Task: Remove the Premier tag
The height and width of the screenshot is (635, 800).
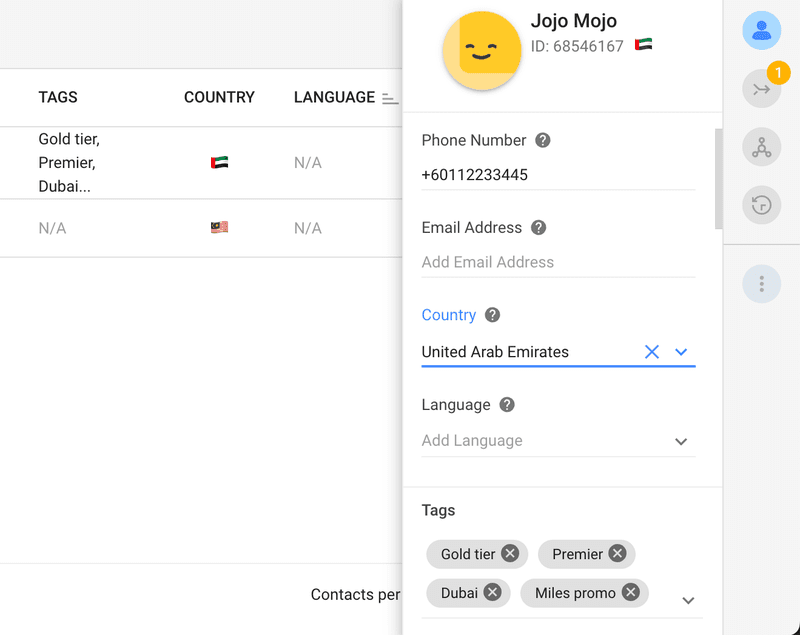Action: 617,553
